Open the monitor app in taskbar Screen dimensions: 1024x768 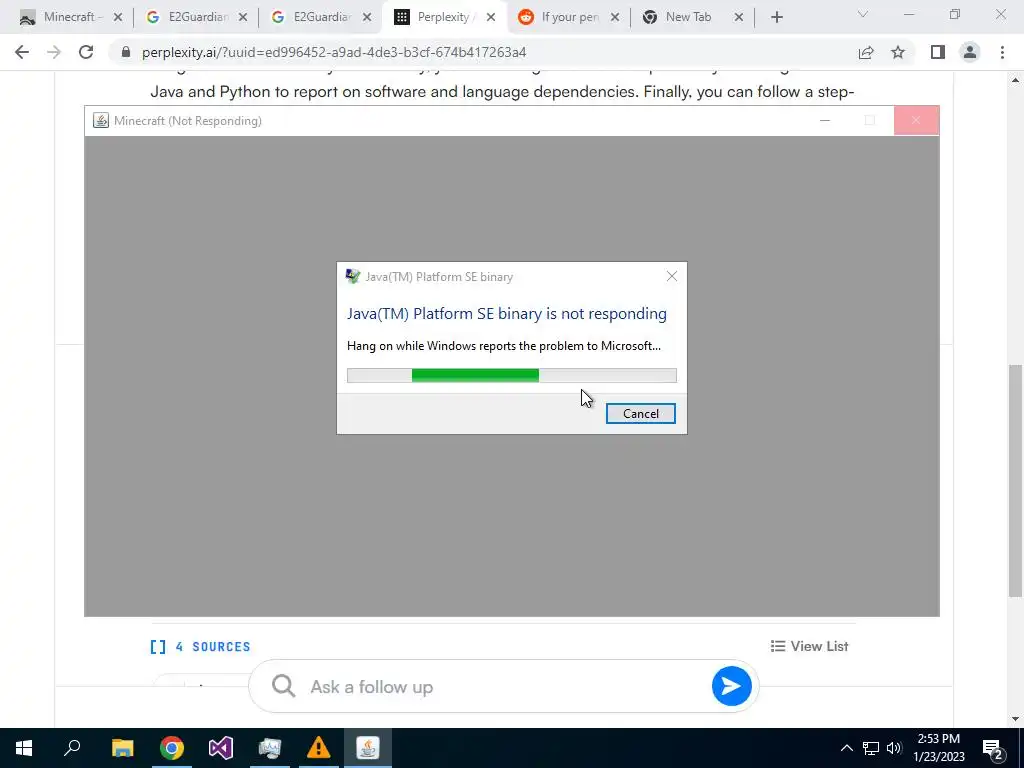click(270, 748)
